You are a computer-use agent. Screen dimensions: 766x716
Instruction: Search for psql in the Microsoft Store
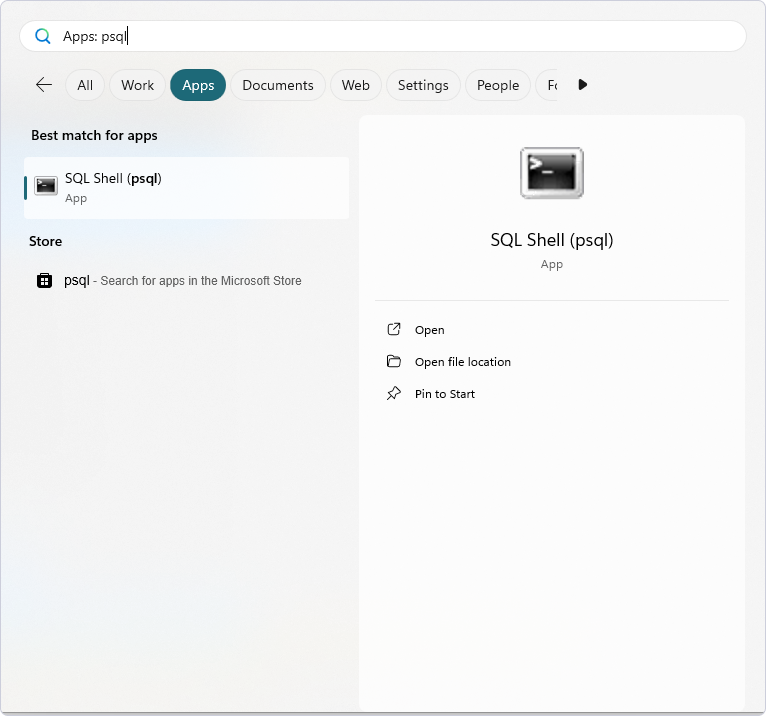tap(182, 281)
